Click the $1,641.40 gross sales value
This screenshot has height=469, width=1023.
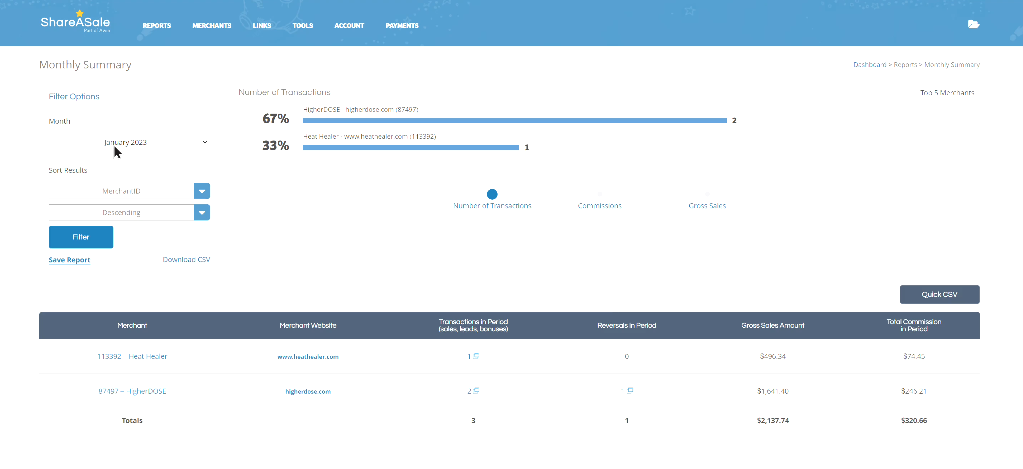coord(772,391)
